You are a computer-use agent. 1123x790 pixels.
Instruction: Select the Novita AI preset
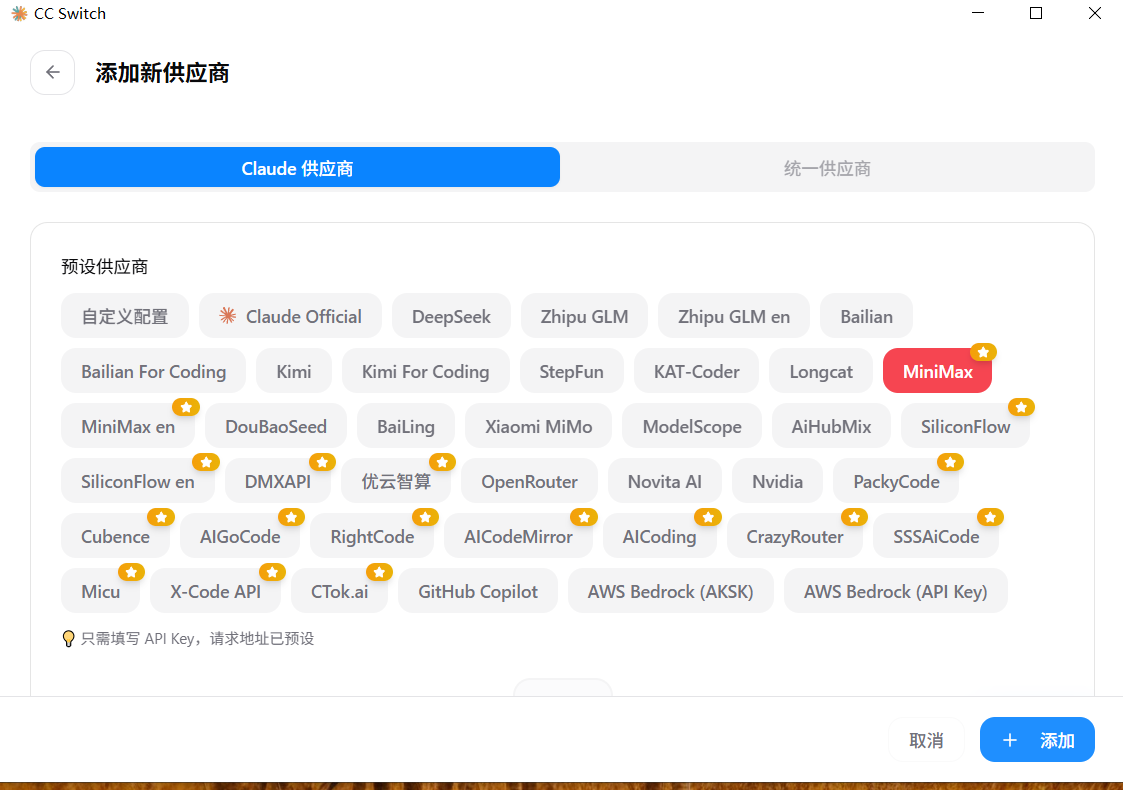point(665,481)
